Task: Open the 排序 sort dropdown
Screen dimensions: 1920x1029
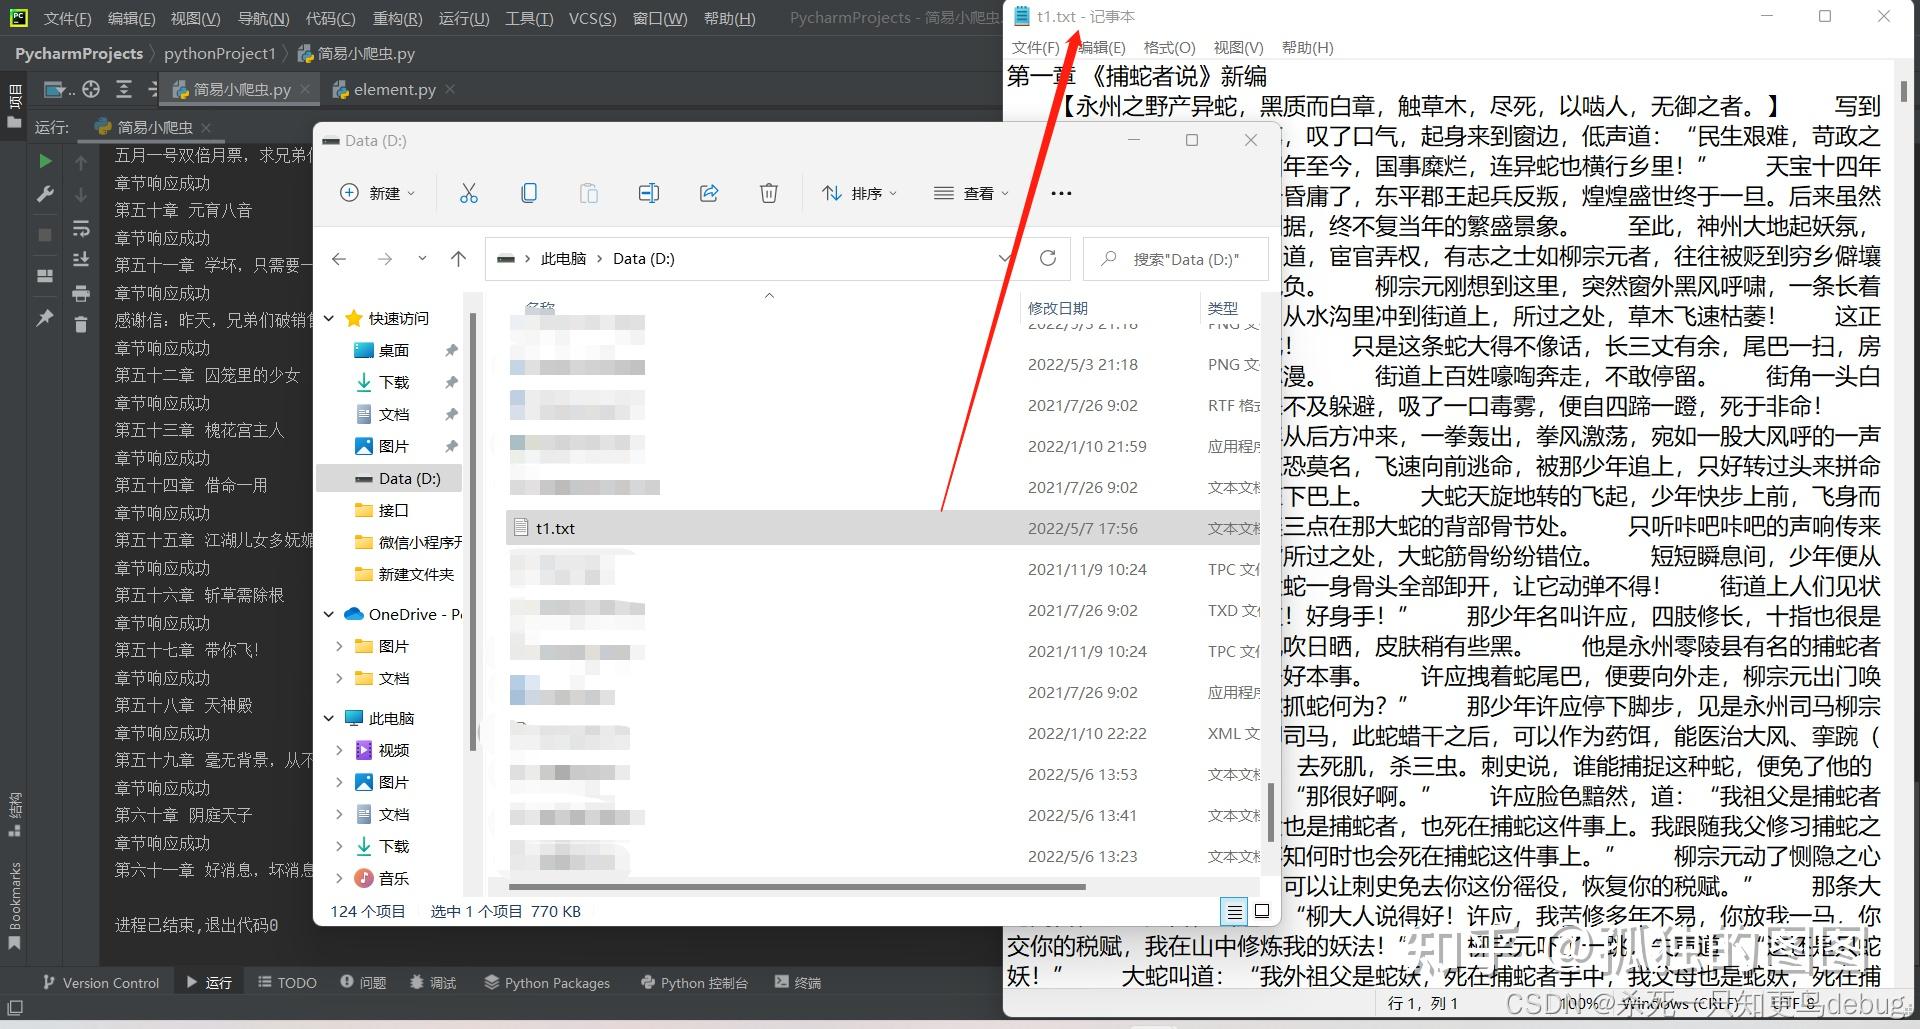Action: coord(859,193)
